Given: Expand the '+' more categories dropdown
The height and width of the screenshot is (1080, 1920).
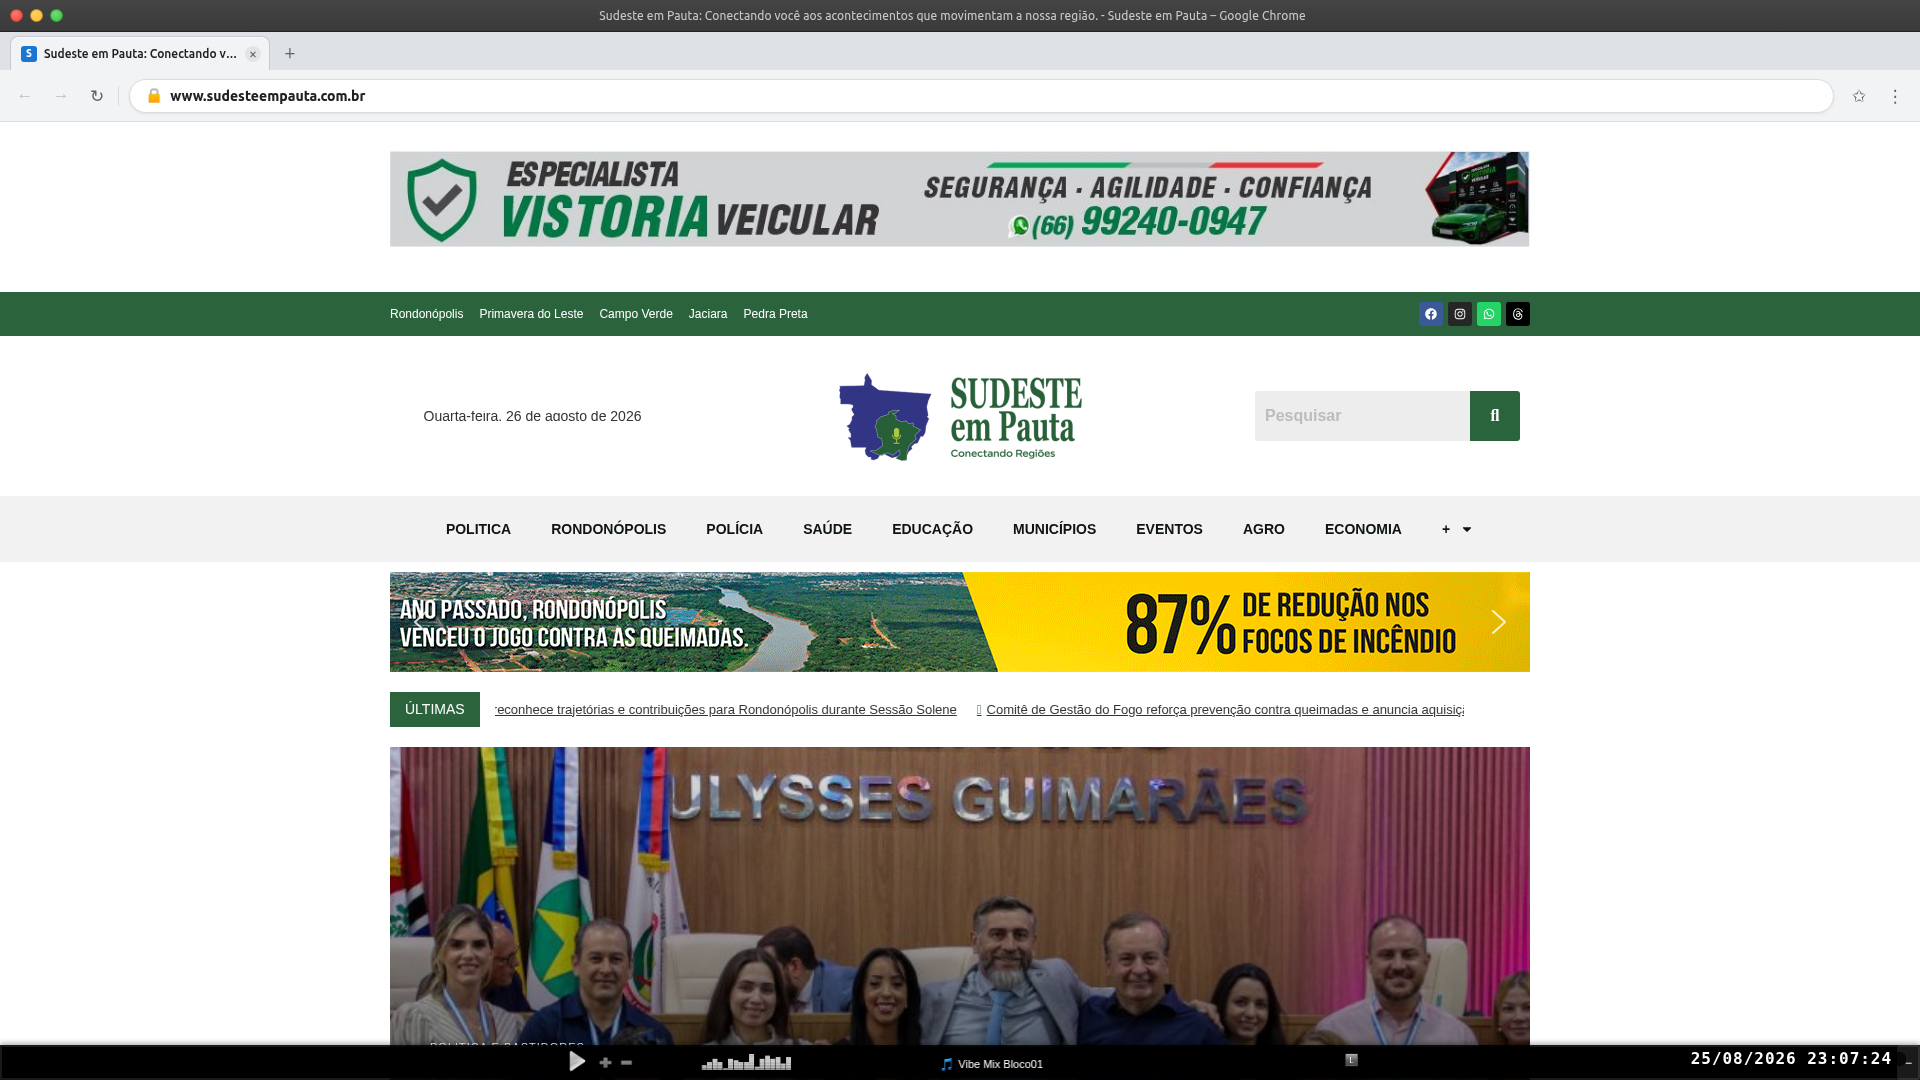Looking at the screenshot, I should 1456,529.
